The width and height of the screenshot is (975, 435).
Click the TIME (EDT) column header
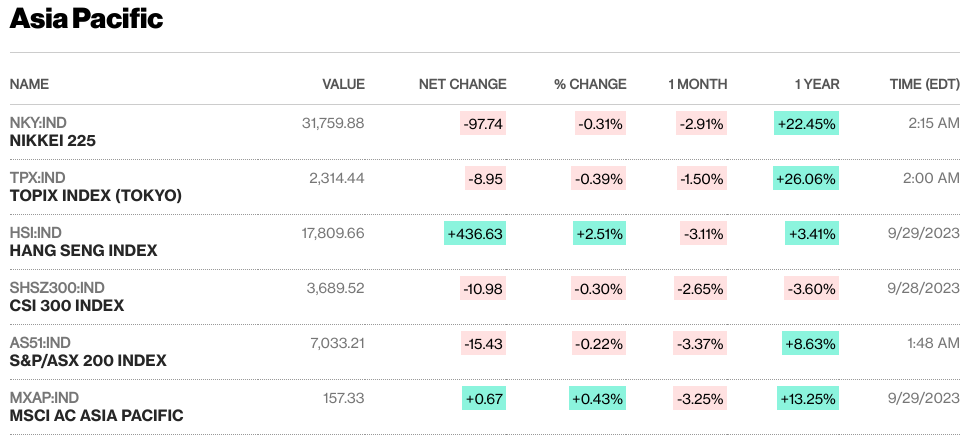(924, 84)
